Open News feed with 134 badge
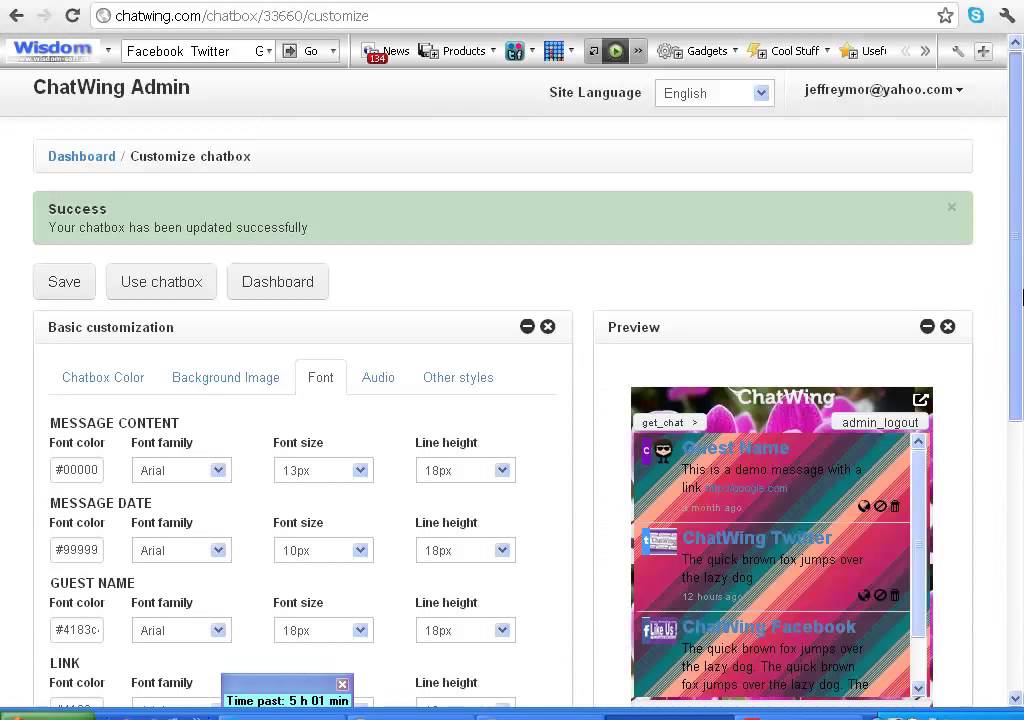Viewport: 1024px width, 720px height. click(x=386, y=51)
